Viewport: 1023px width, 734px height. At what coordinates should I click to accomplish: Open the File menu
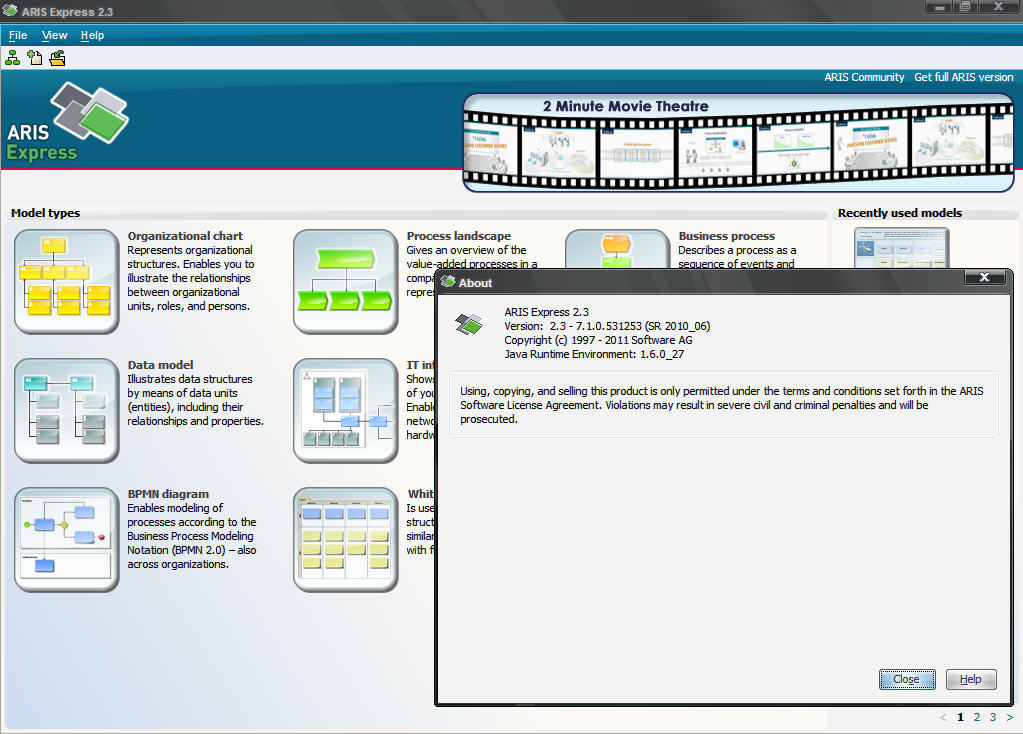[18, 35]
